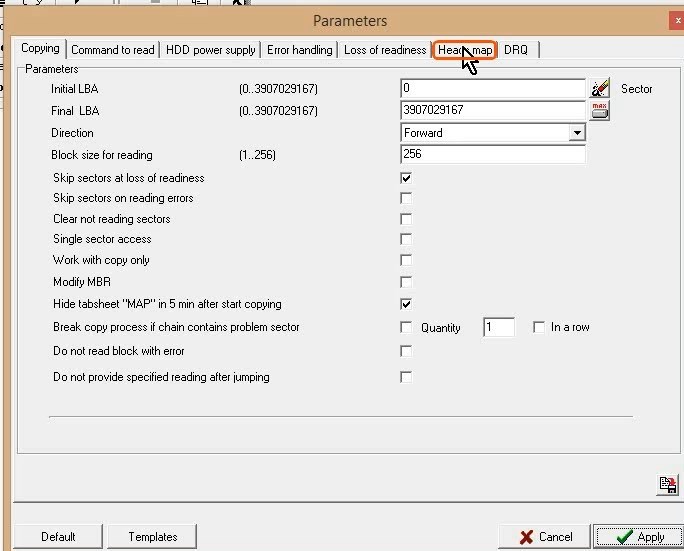
Task: Select the HDD power supply tab
Action: tap(210, 50)
